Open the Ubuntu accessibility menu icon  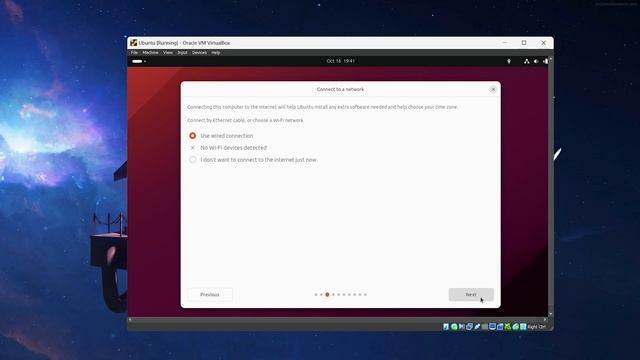click(x=509, y=61)
